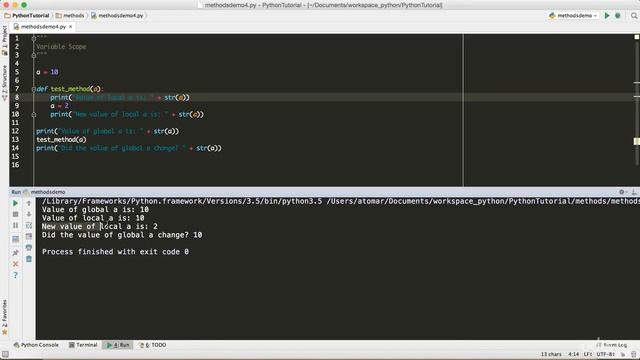The image size is (640, 360).
Task: Open the 6: TODO tool window
Action: coord(153,345)
